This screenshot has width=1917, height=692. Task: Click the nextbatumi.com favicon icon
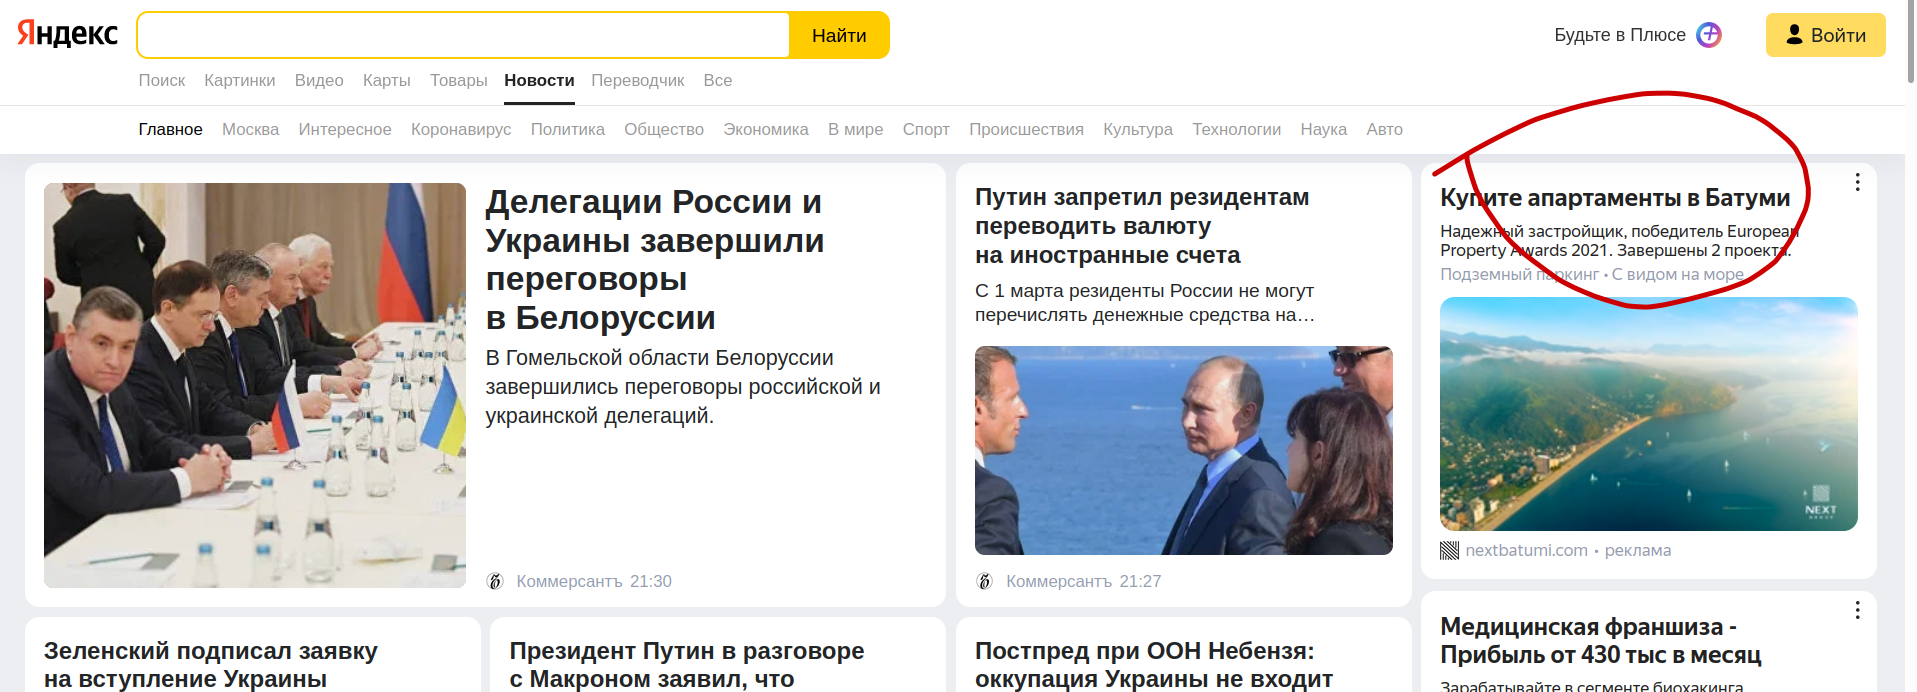(x=1449, y=551)
